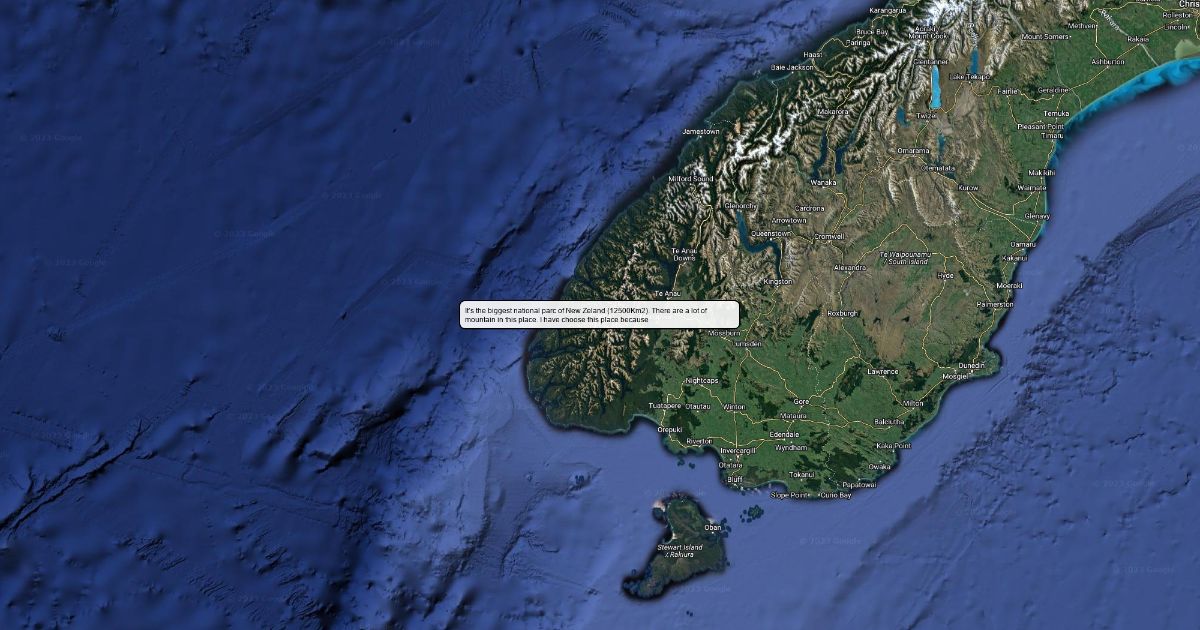Select the Te Waipounamu South Island label
Image resolution: width=1200 pixels, height=630 pixels.
(x=904, y=258)
